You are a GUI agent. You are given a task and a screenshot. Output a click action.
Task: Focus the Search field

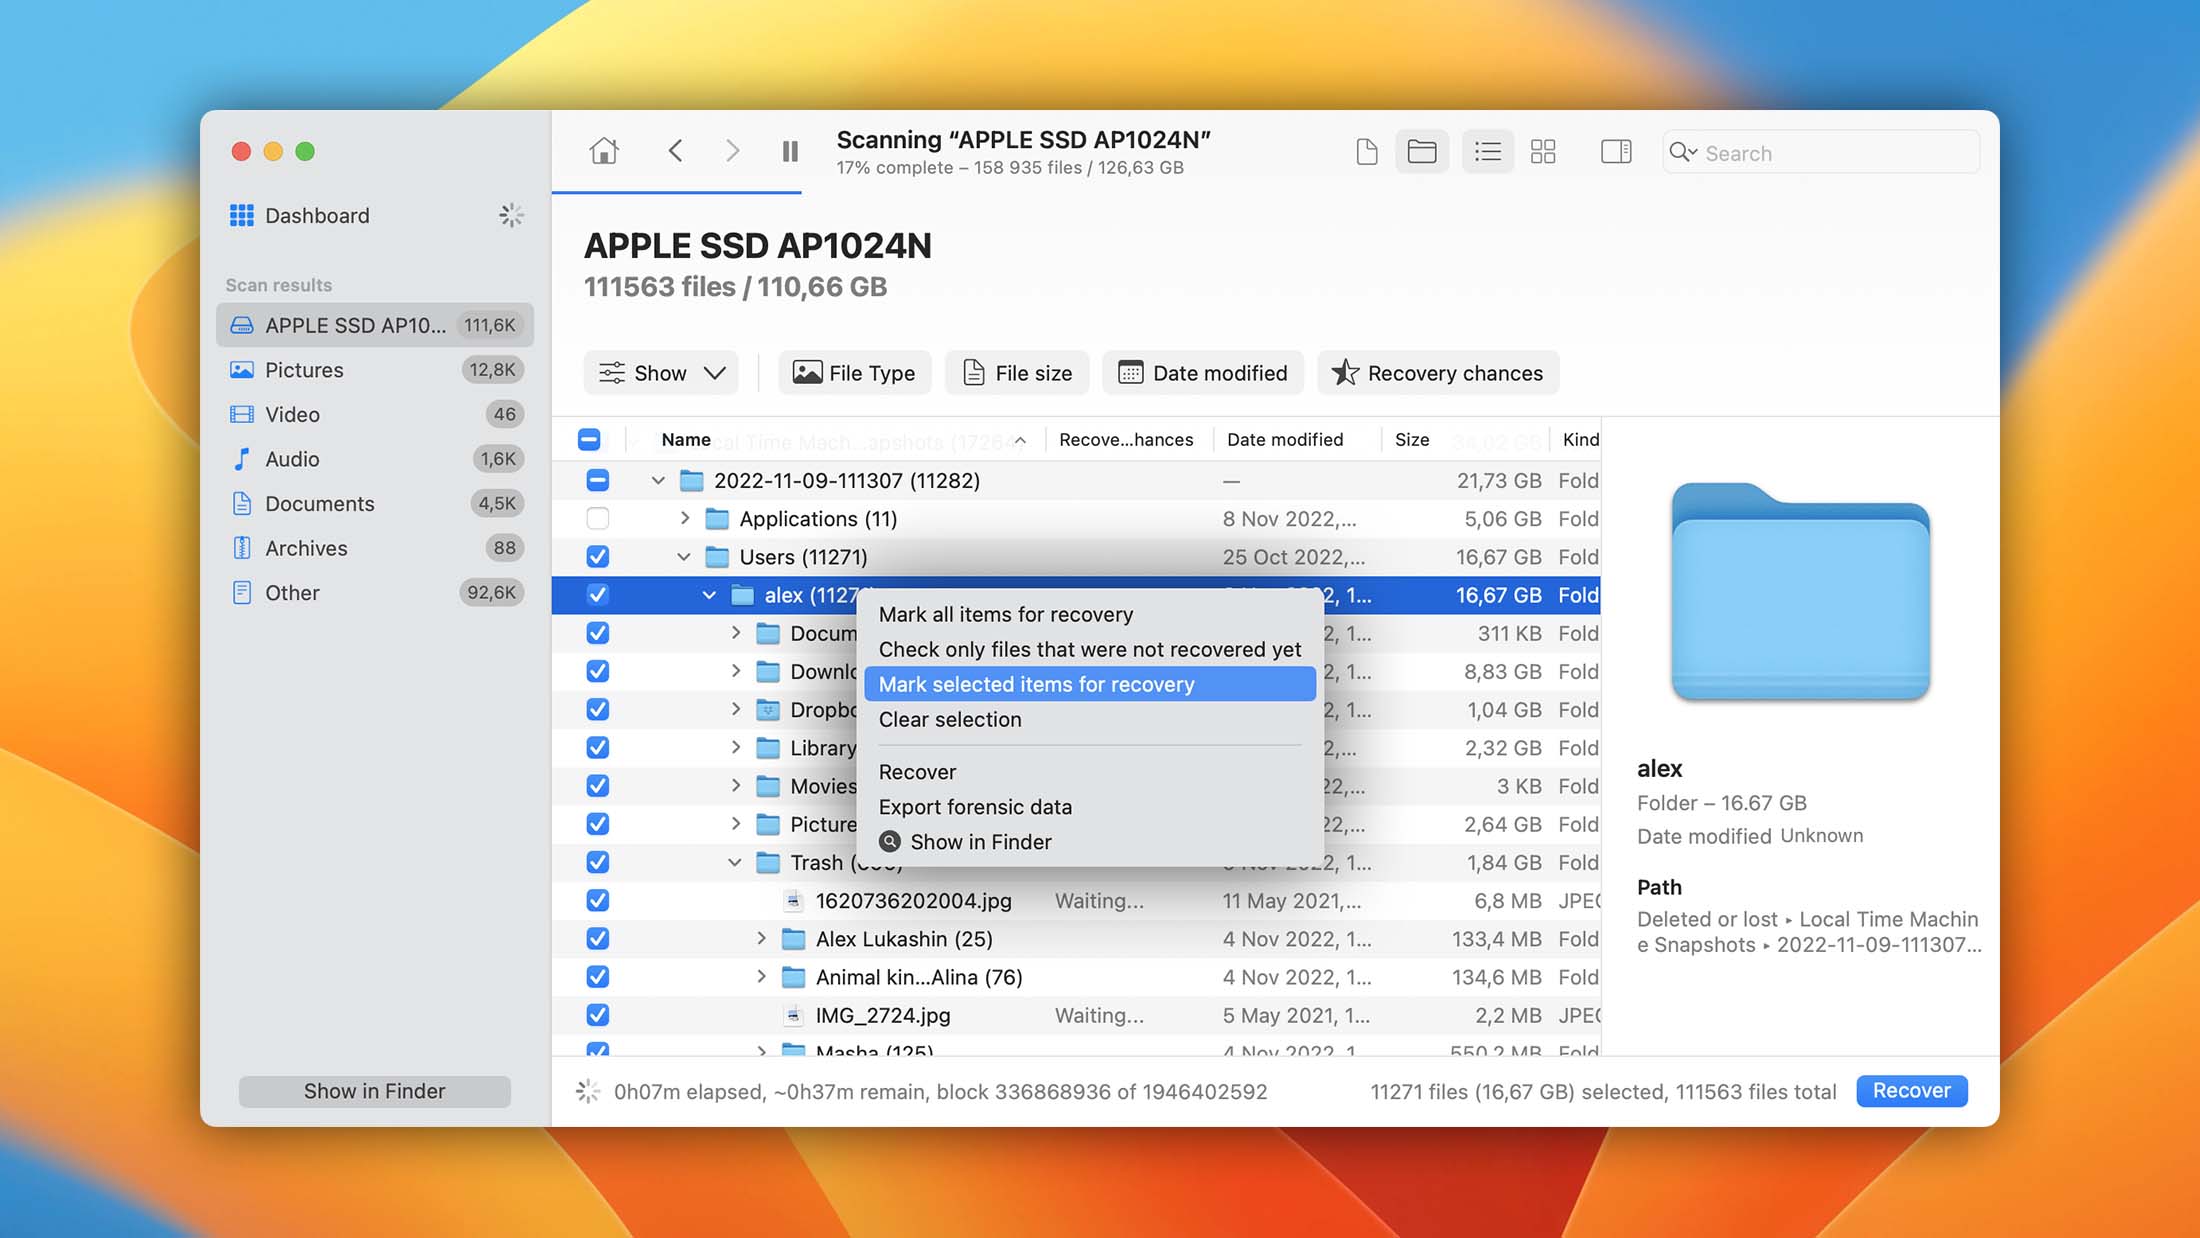1821,152
